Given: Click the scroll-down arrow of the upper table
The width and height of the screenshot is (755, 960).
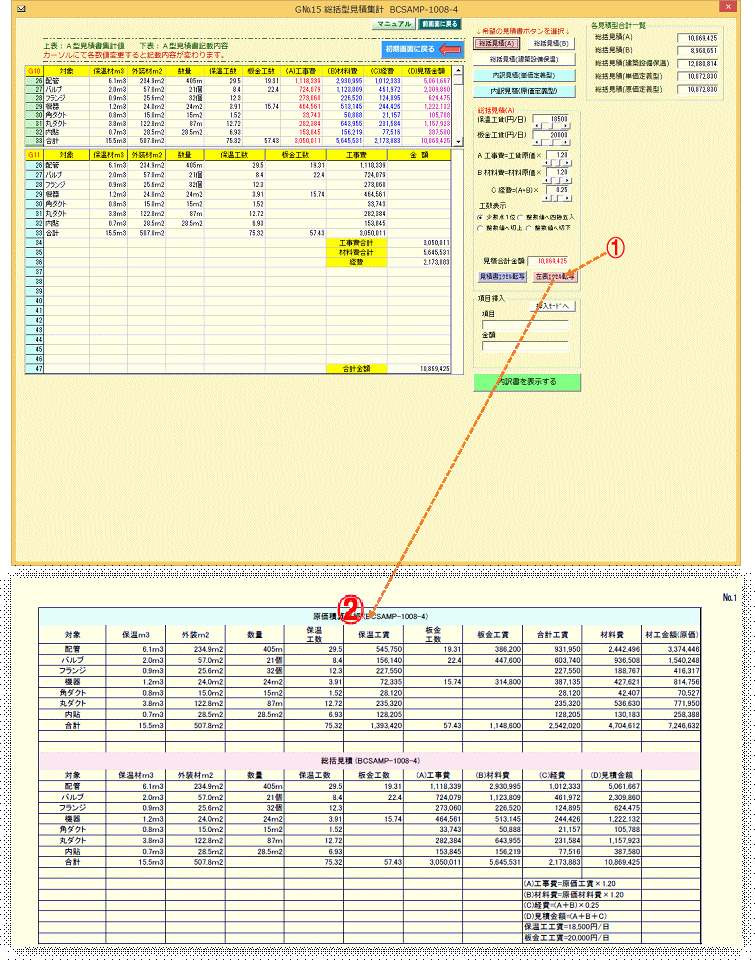Looking at the screenshot, I should (459, 143).
